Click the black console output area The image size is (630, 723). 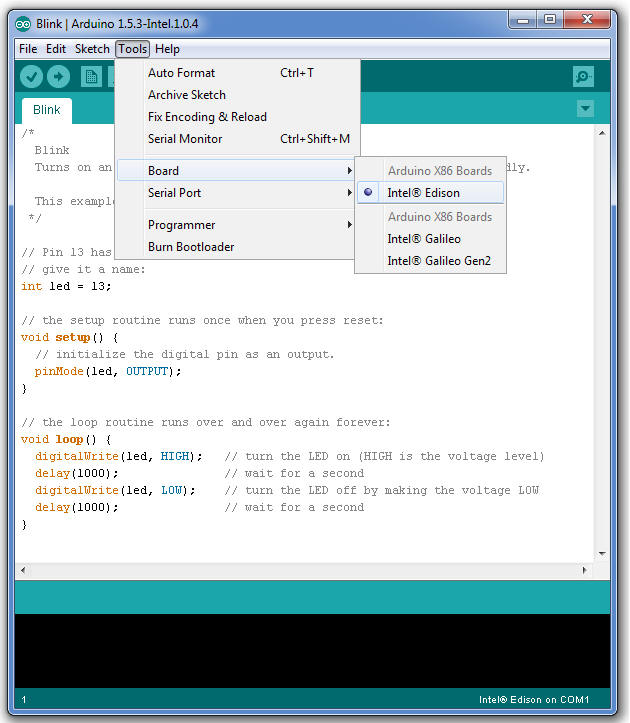[x=312, y=651]
